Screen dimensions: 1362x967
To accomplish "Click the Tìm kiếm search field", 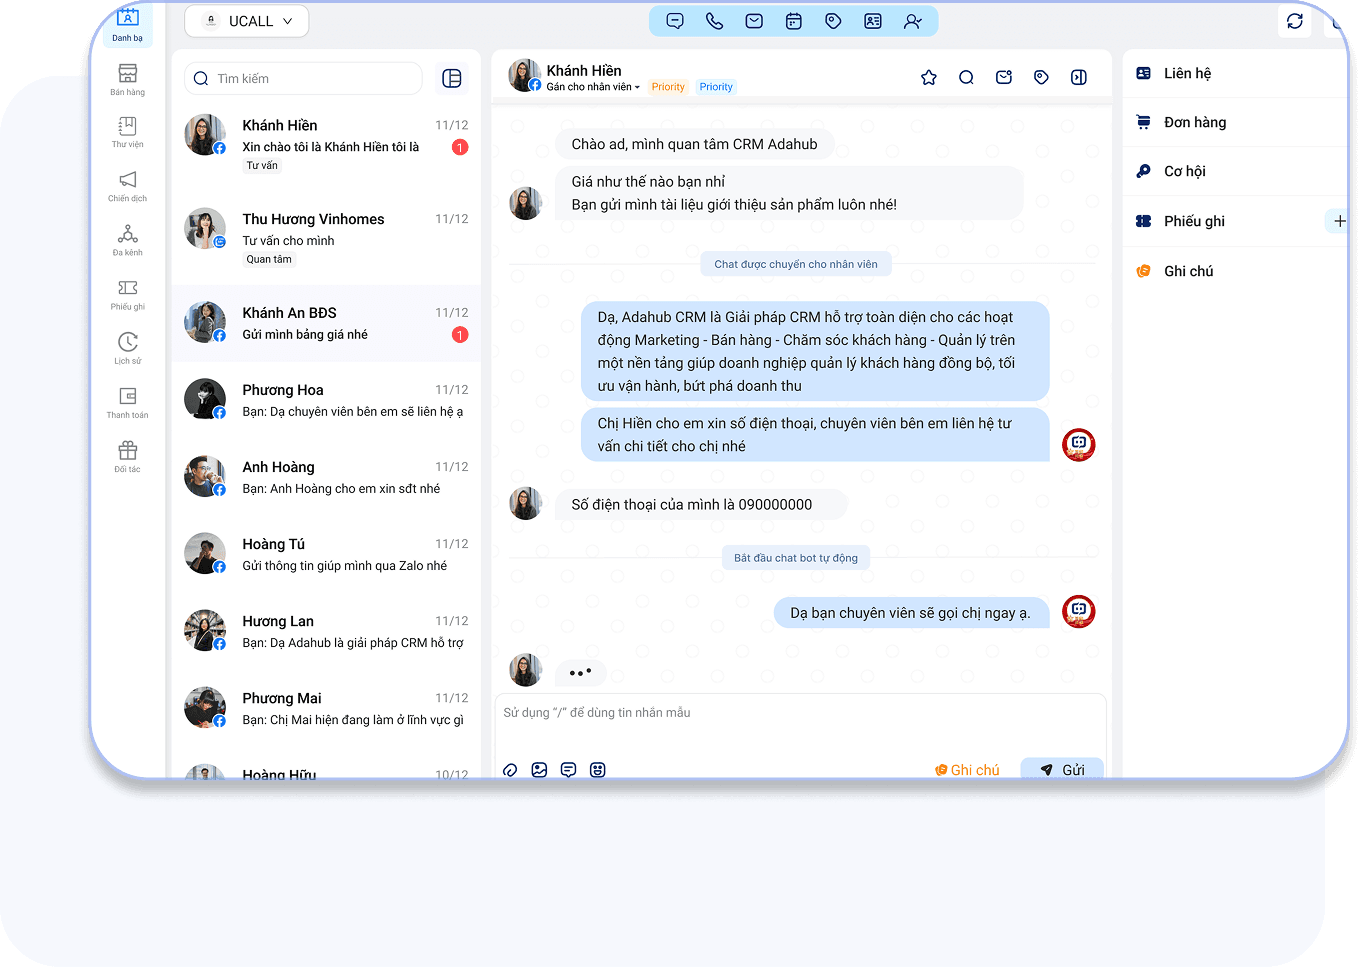I will (x=304, y=79).
